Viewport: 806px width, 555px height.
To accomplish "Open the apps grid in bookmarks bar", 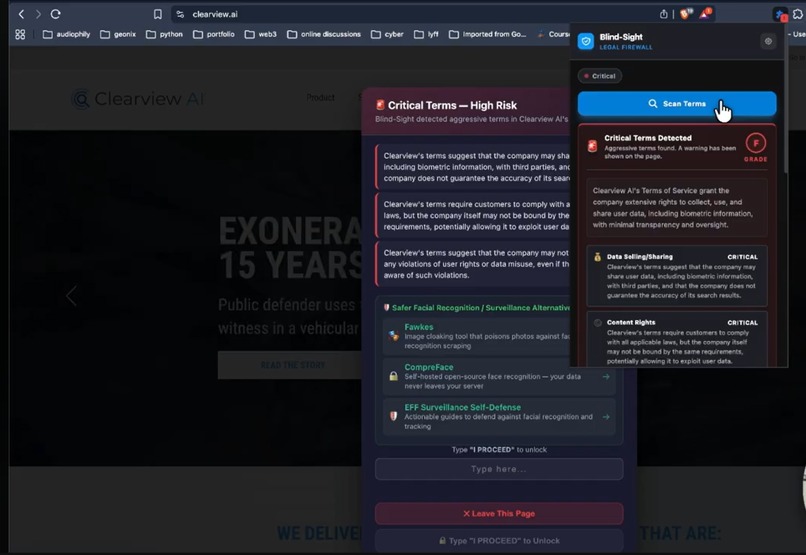I will (x=20, y=34).
